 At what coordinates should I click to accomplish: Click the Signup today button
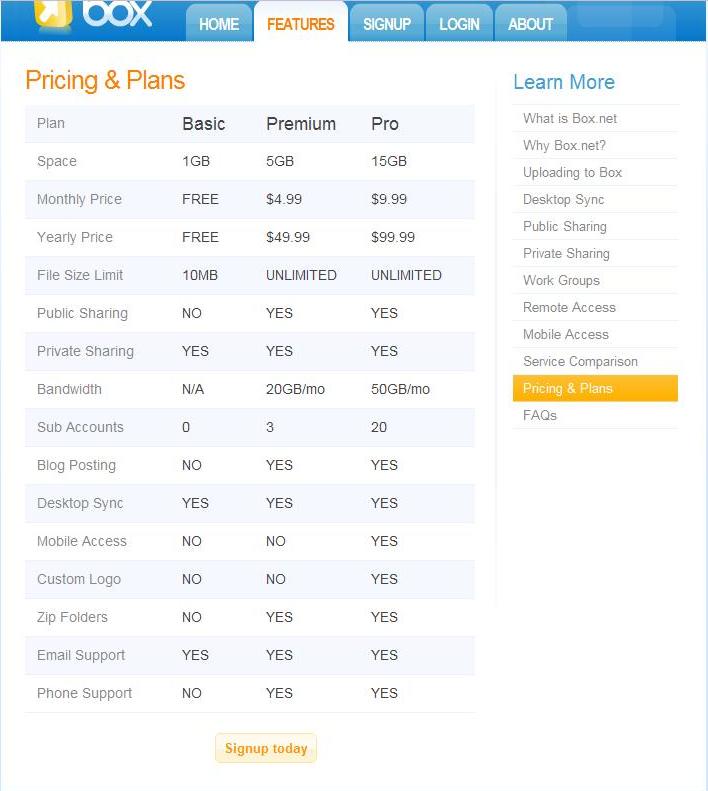[x=266, y=748]
